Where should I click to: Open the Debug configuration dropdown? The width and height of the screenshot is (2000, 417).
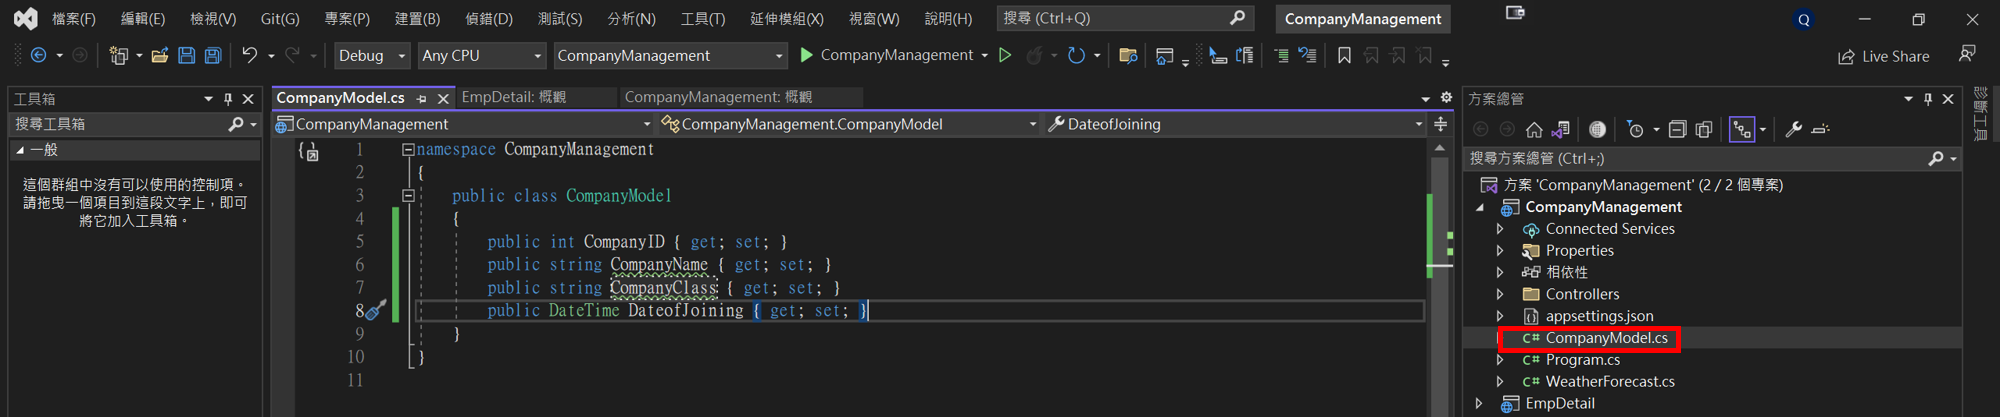[x=372, y=56]
